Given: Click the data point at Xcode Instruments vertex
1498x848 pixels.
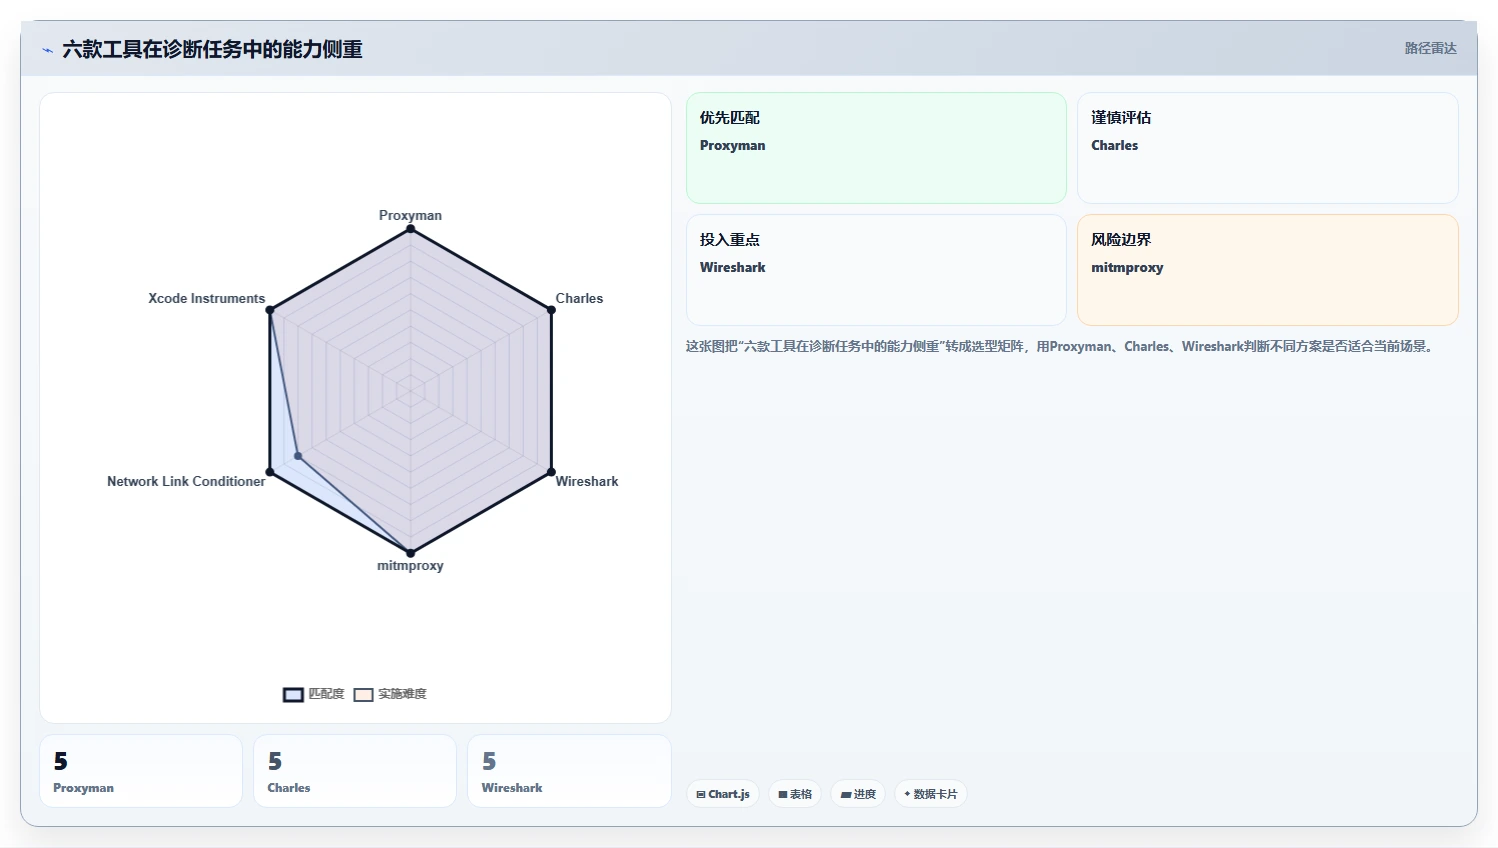Looking at the screenshot, I should pyautogui.click(x=270, y=310).
